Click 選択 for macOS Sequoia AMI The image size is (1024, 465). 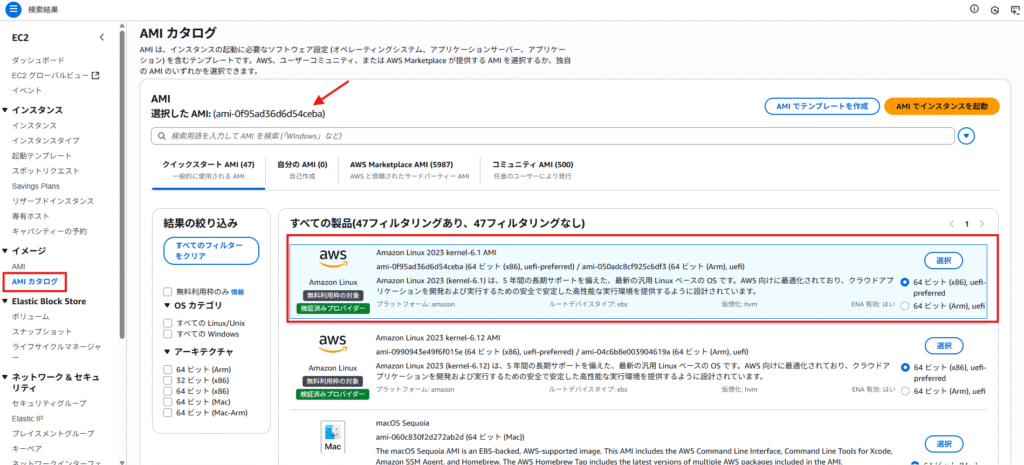coord(944,443)
